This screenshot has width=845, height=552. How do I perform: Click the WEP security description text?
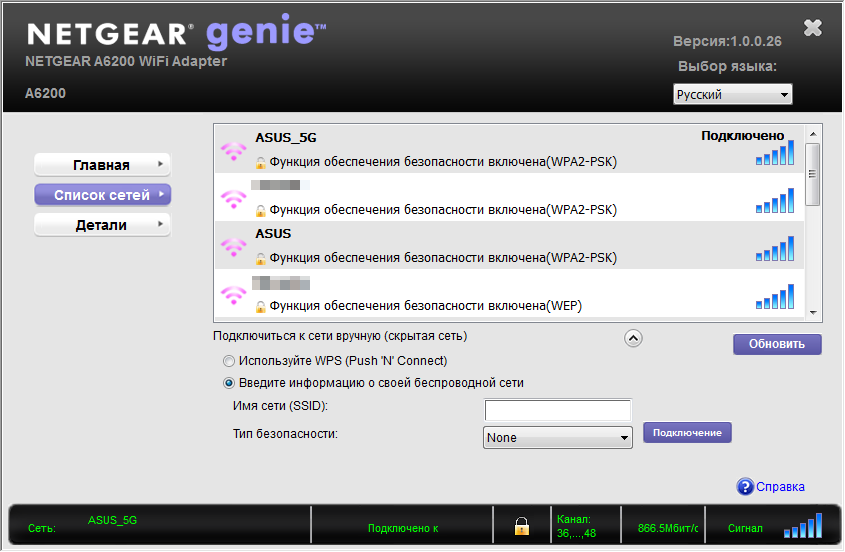tap(426, 306)
